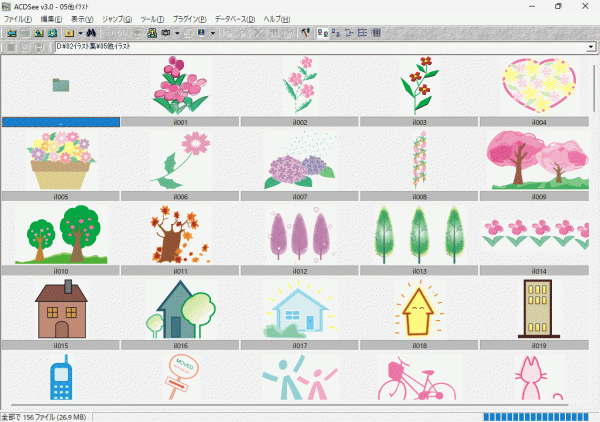Click the refresh icon in the toolbar

tap(52, 33)
